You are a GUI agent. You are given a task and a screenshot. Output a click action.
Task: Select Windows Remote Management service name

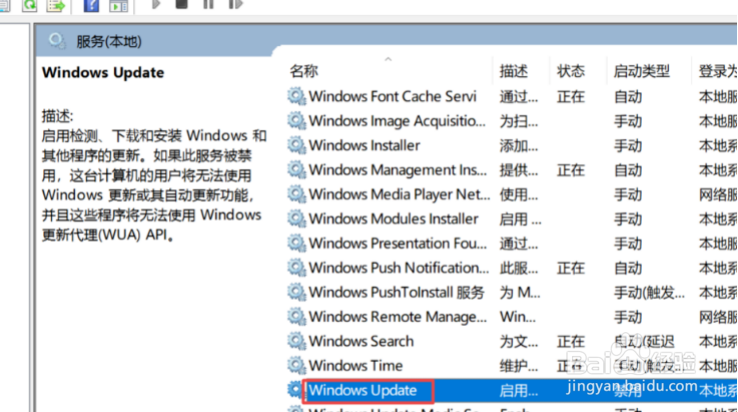tap(398, 317)
